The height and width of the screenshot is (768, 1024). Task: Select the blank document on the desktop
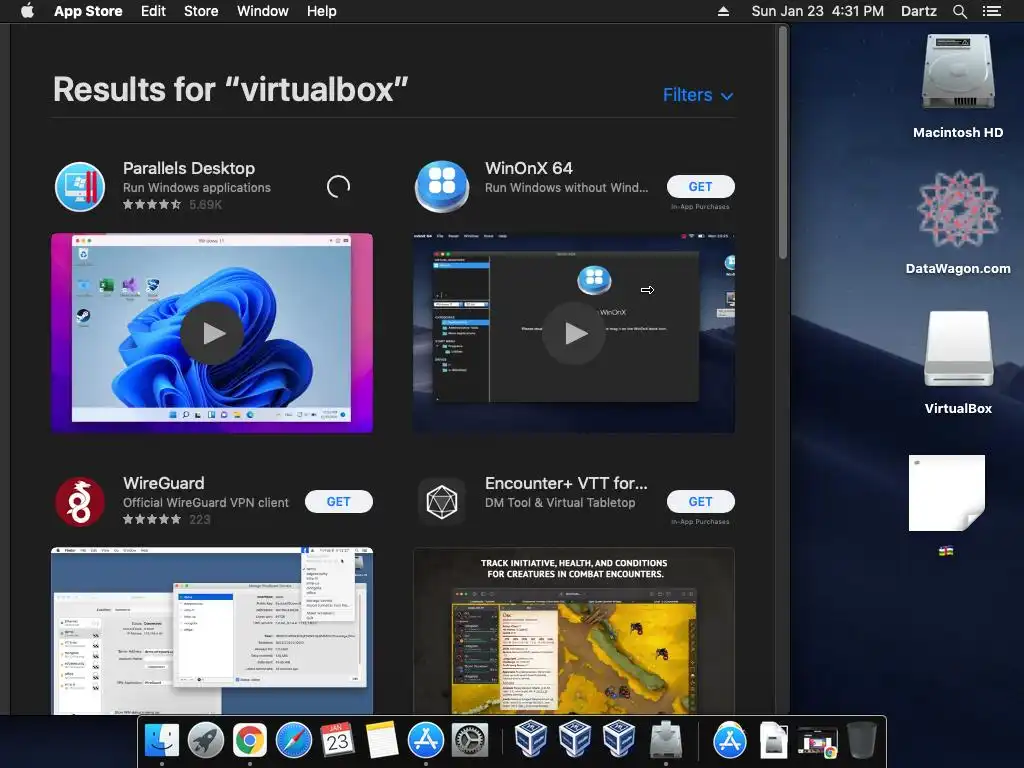(x=946, y=493)
